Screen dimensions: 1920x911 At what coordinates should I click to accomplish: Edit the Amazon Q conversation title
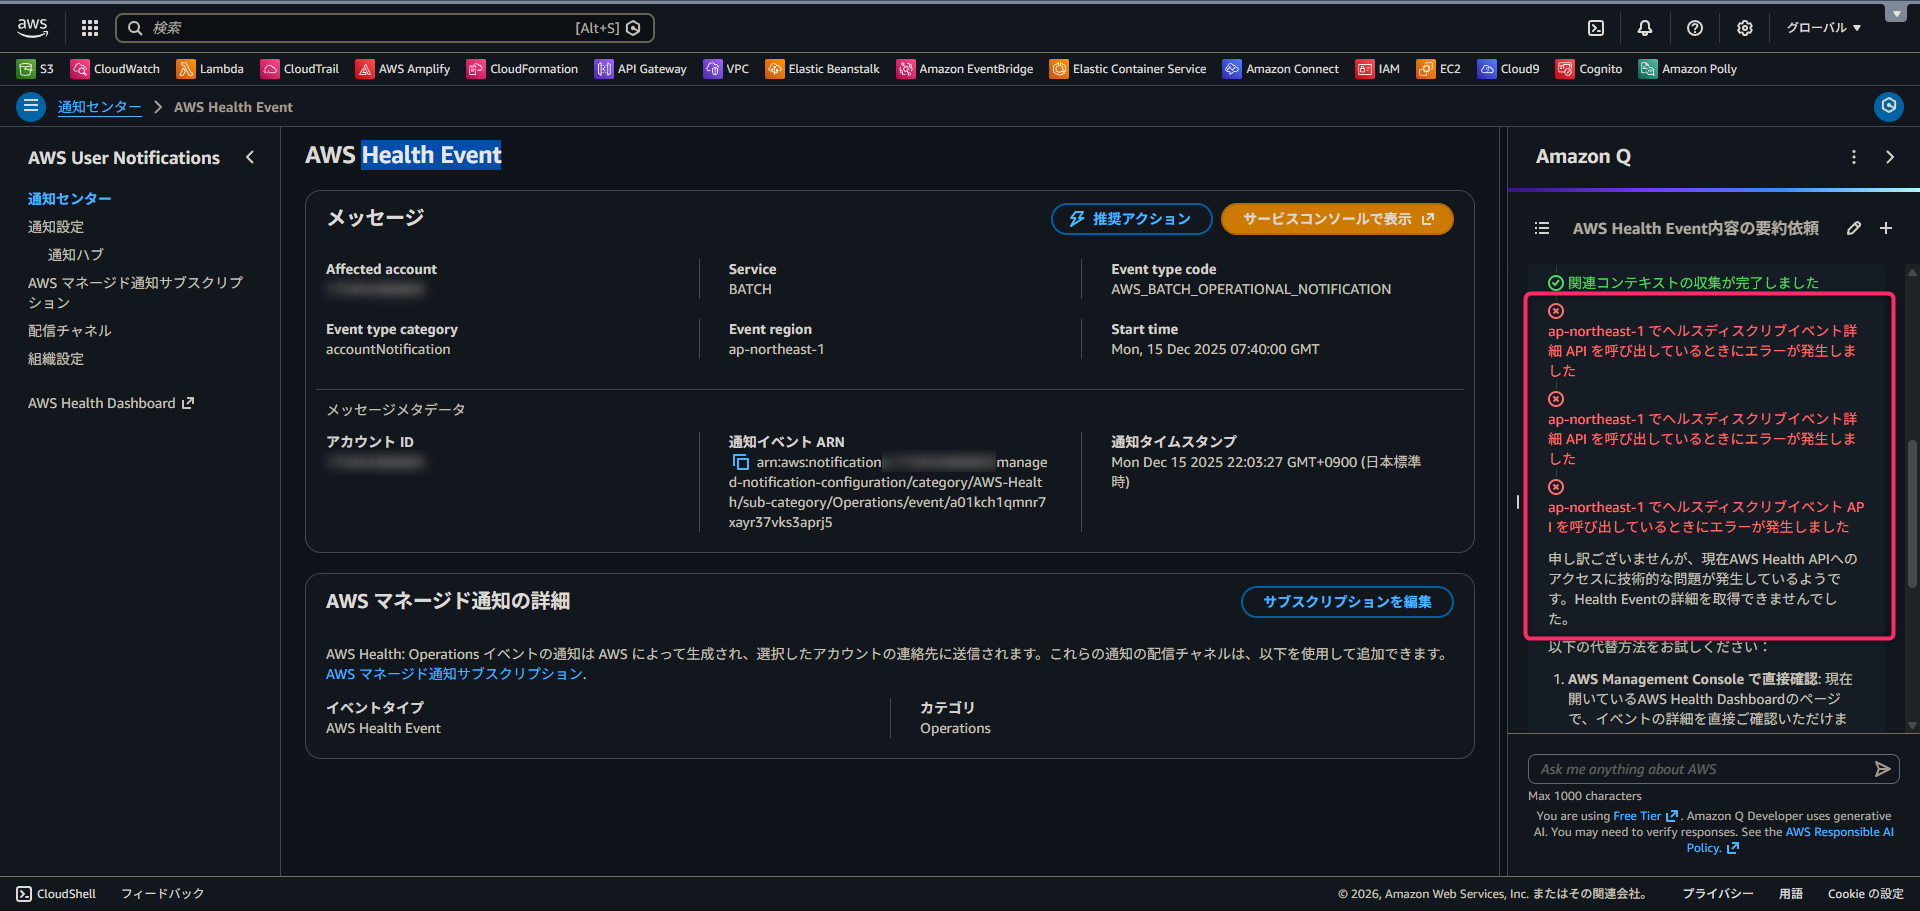pyautogui.click(x=1854, y=228)
